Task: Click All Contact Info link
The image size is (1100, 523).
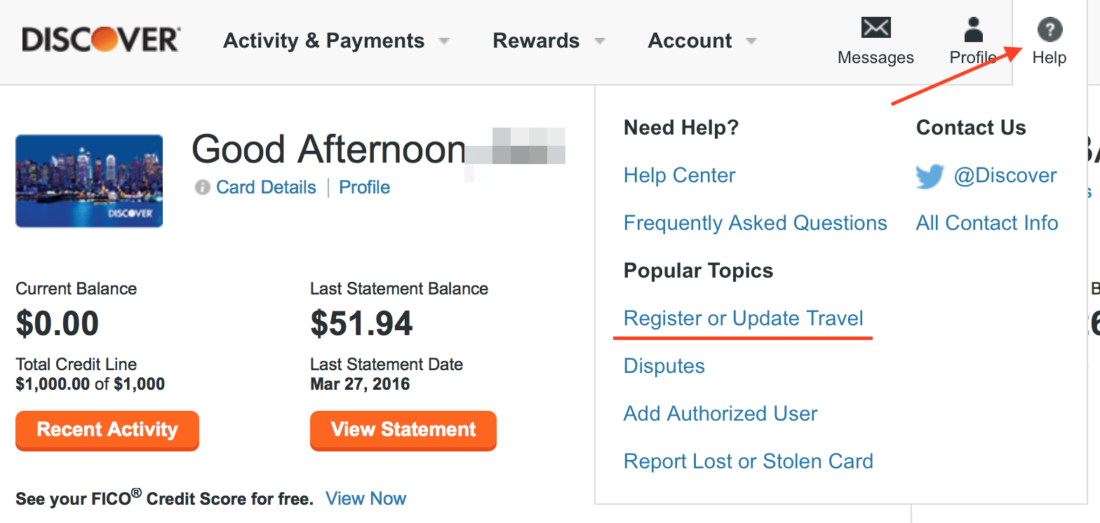Action: (x=986, y=223)
